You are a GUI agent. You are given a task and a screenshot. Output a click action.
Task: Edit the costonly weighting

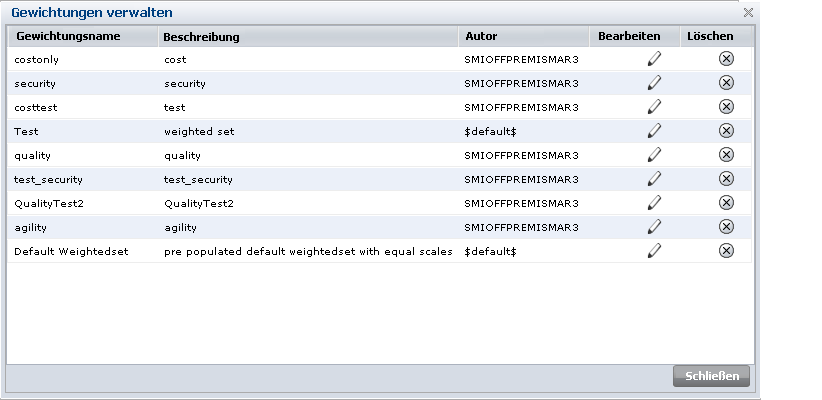[x=654, y=59]
